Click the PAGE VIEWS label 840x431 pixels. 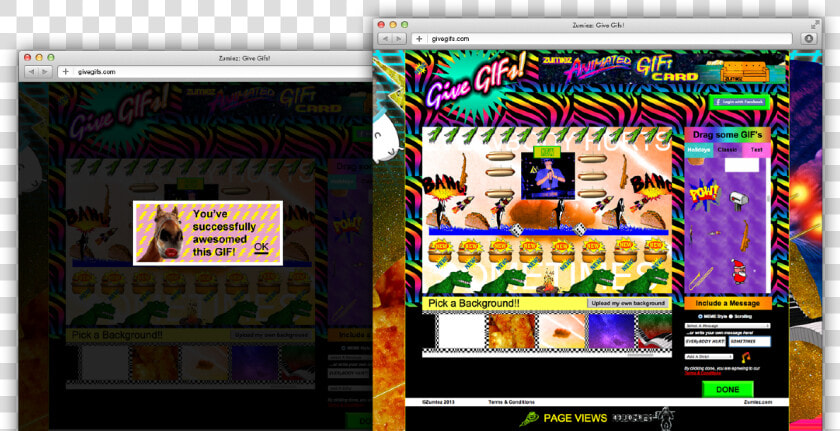click(x=575, y=418)
